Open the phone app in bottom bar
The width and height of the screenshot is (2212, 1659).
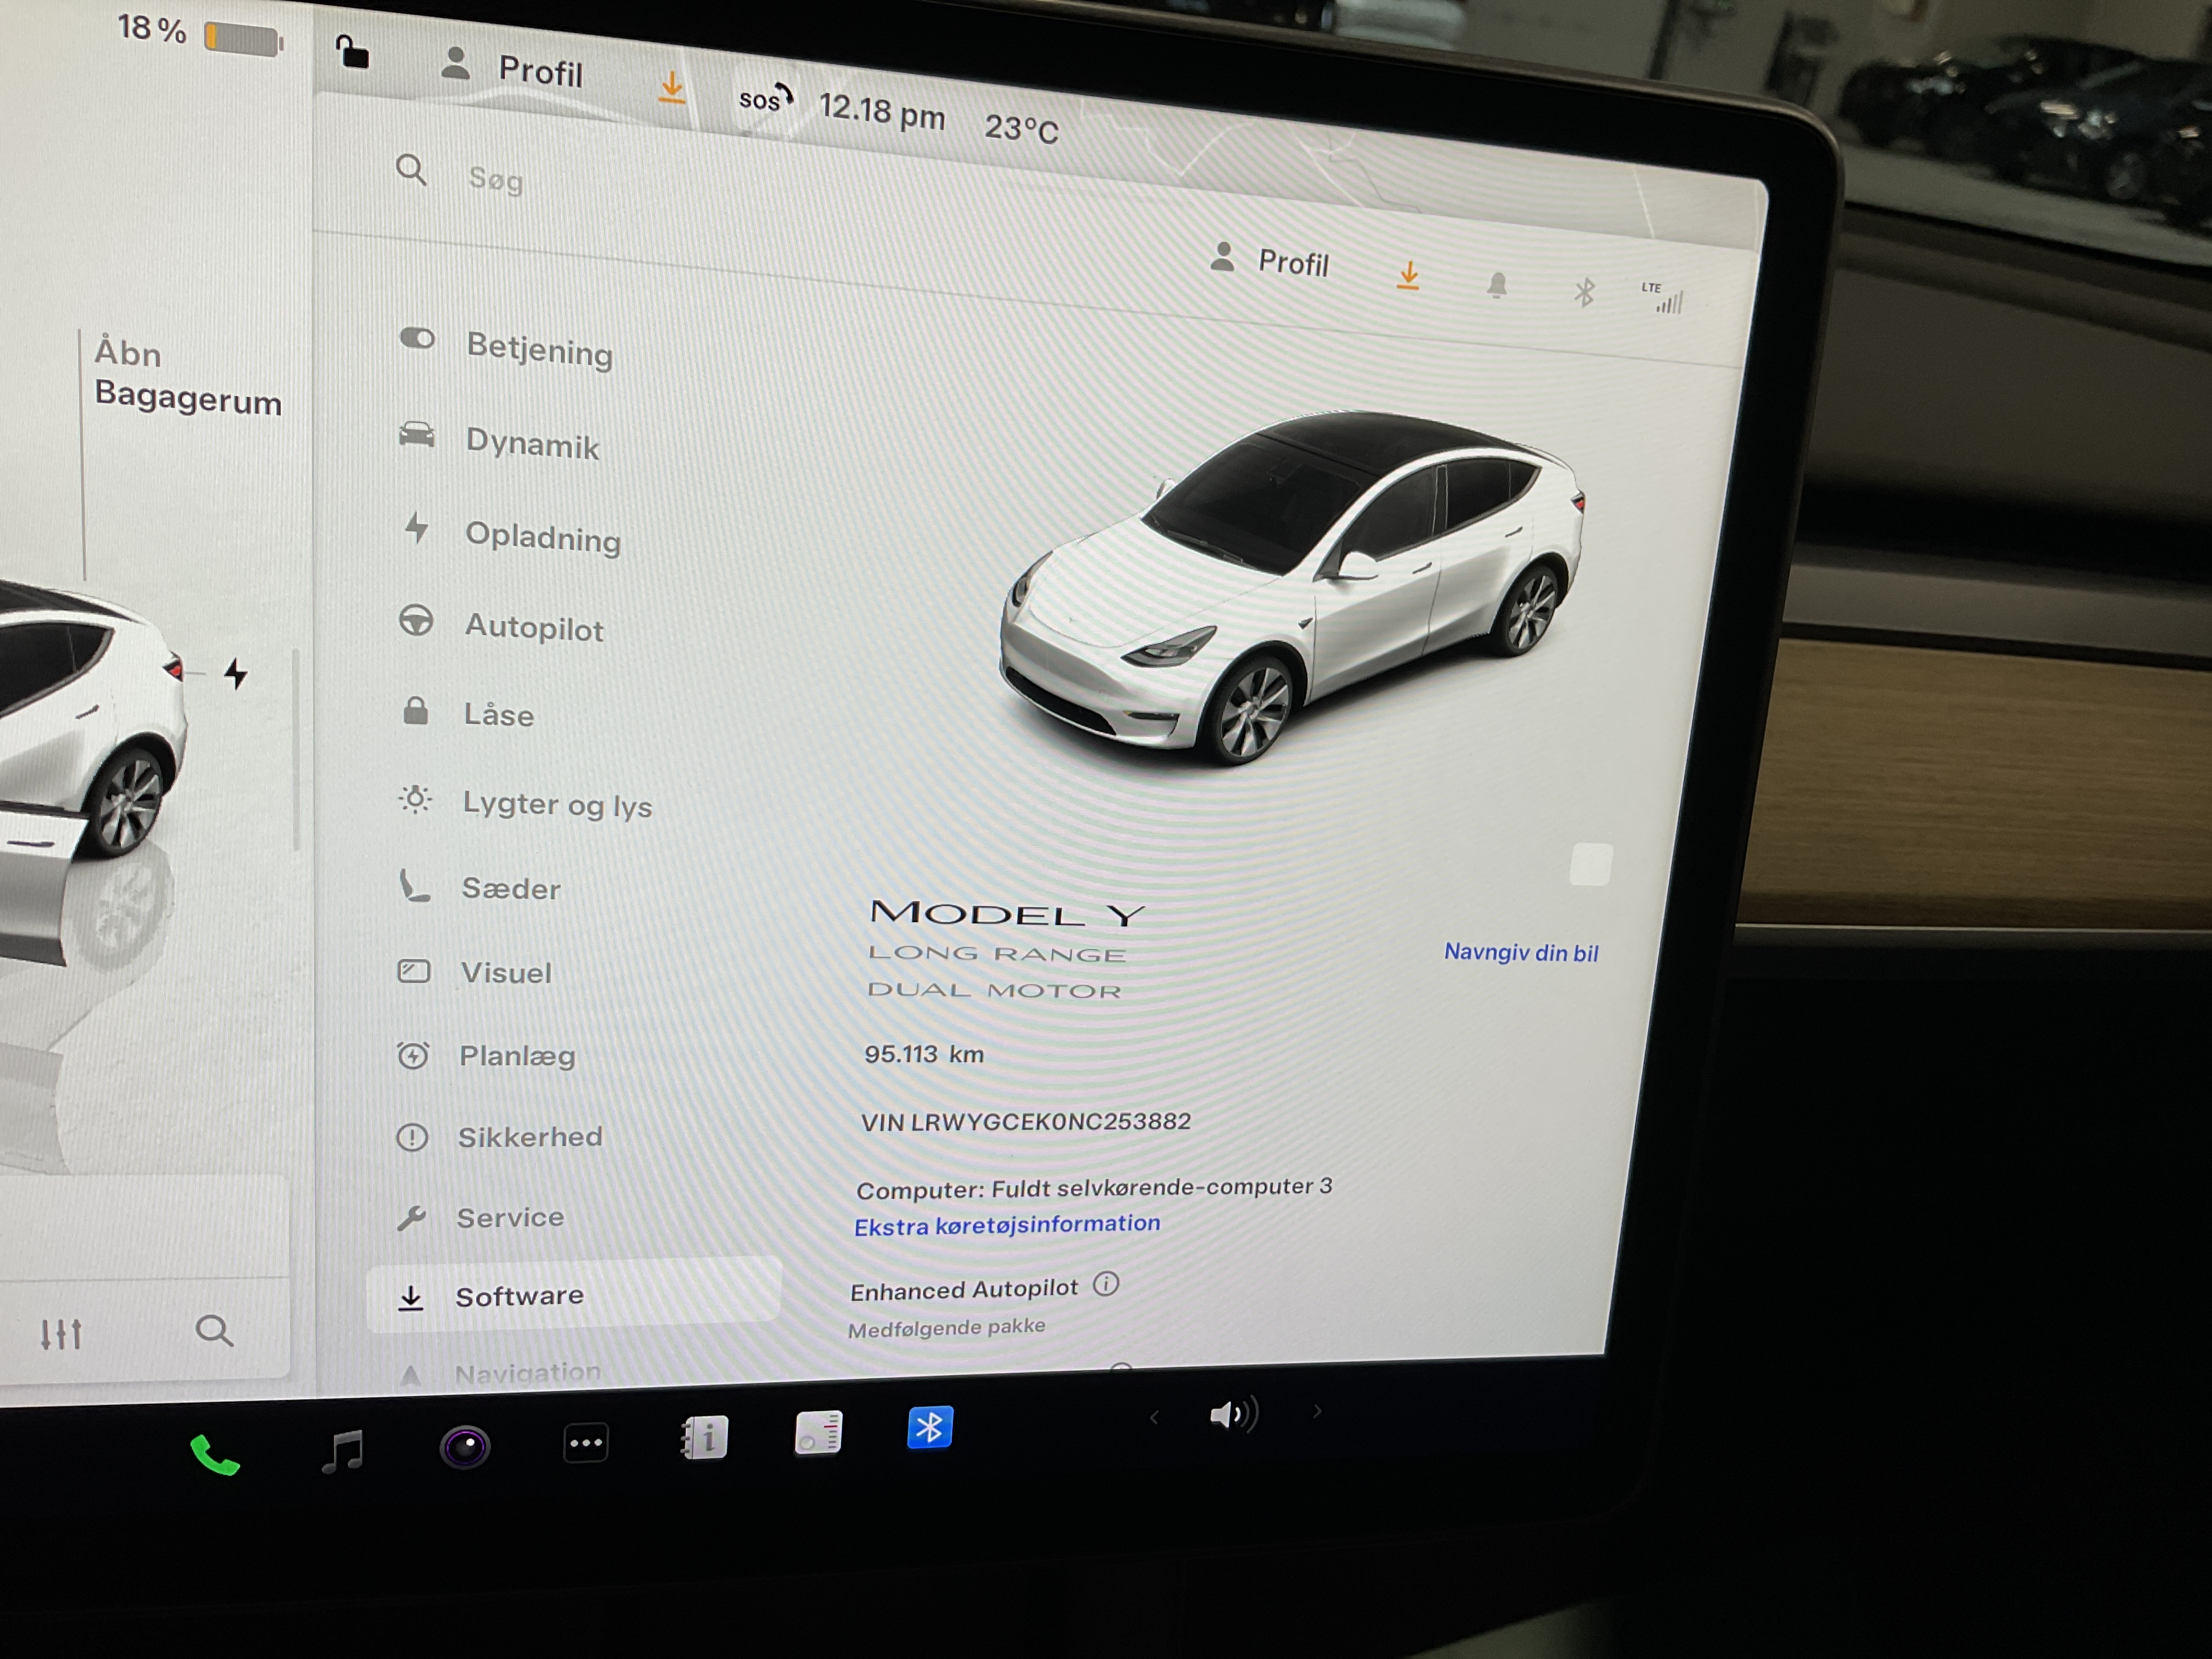click(x=214, y=1456)
